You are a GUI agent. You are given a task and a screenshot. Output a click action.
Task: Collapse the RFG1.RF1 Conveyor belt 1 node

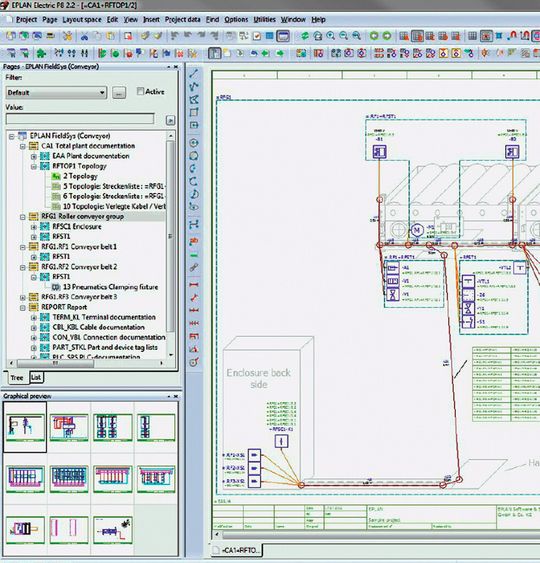point(23,247)
